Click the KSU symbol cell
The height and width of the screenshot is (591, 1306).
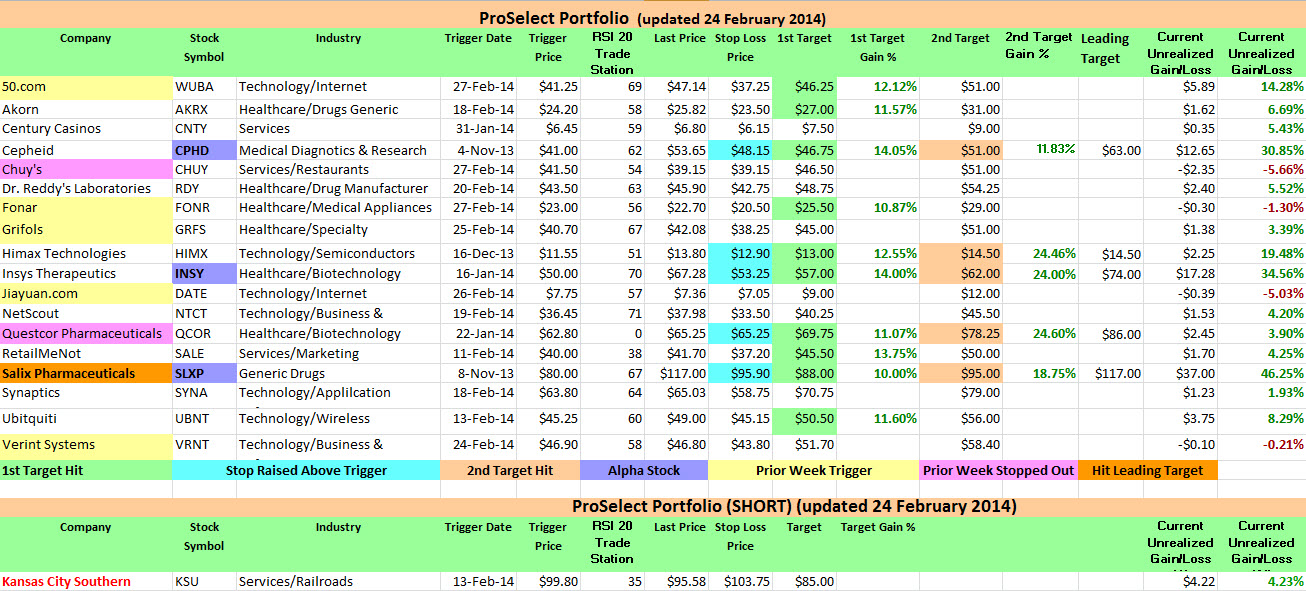point(204,581)
